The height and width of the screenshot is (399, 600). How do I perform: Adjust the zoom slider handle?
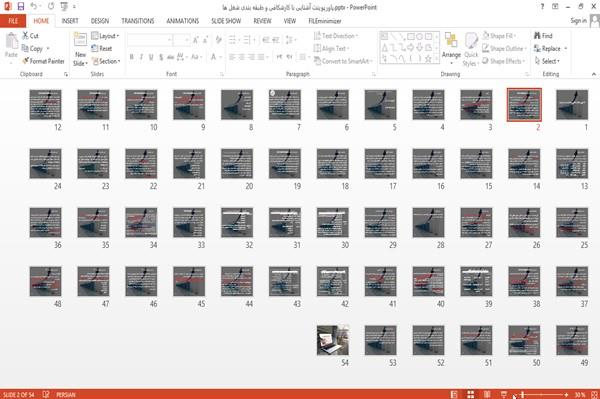pyautogui.click(x=523, y=394)
